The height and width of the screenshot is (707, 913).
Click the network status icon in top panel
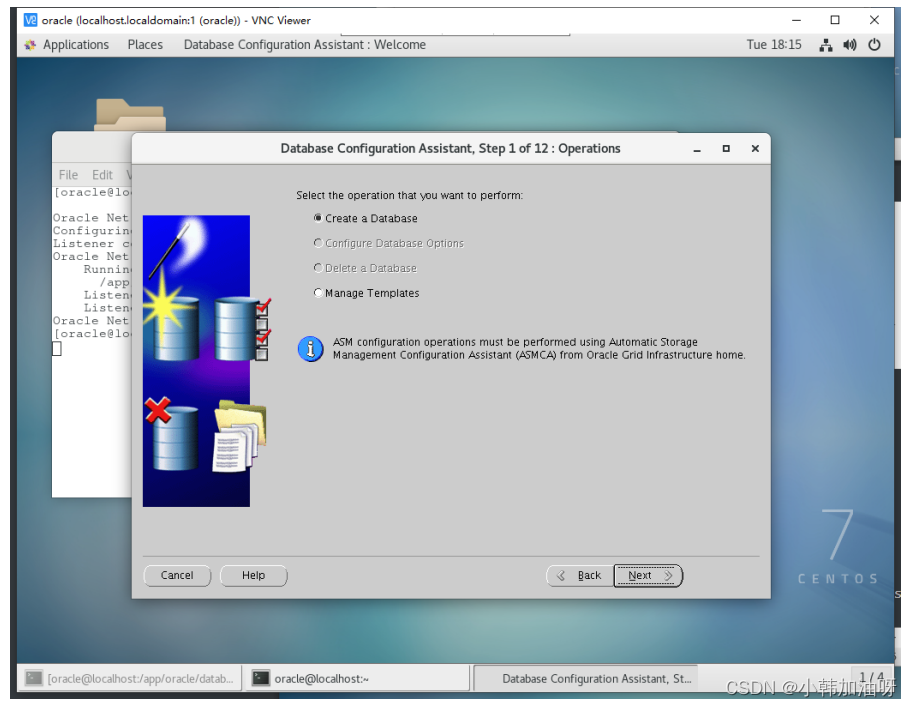pyautogui.click(x=826, y=45)
